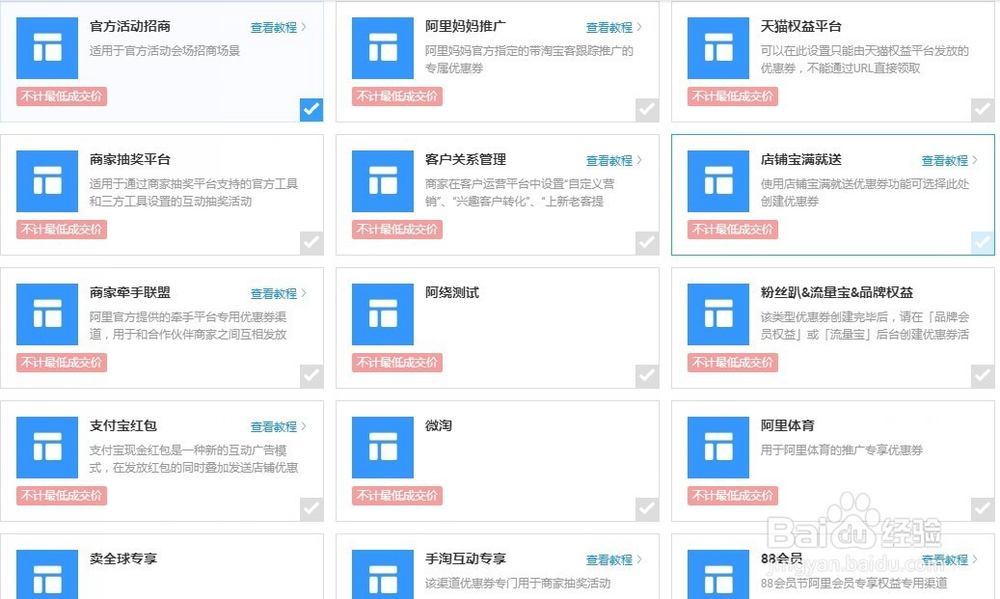This screenshot has height=599, width=1000.
Task: Click the 天猫权益平台 channel icon
Action: pyautogui.click(x=718, y=48)
